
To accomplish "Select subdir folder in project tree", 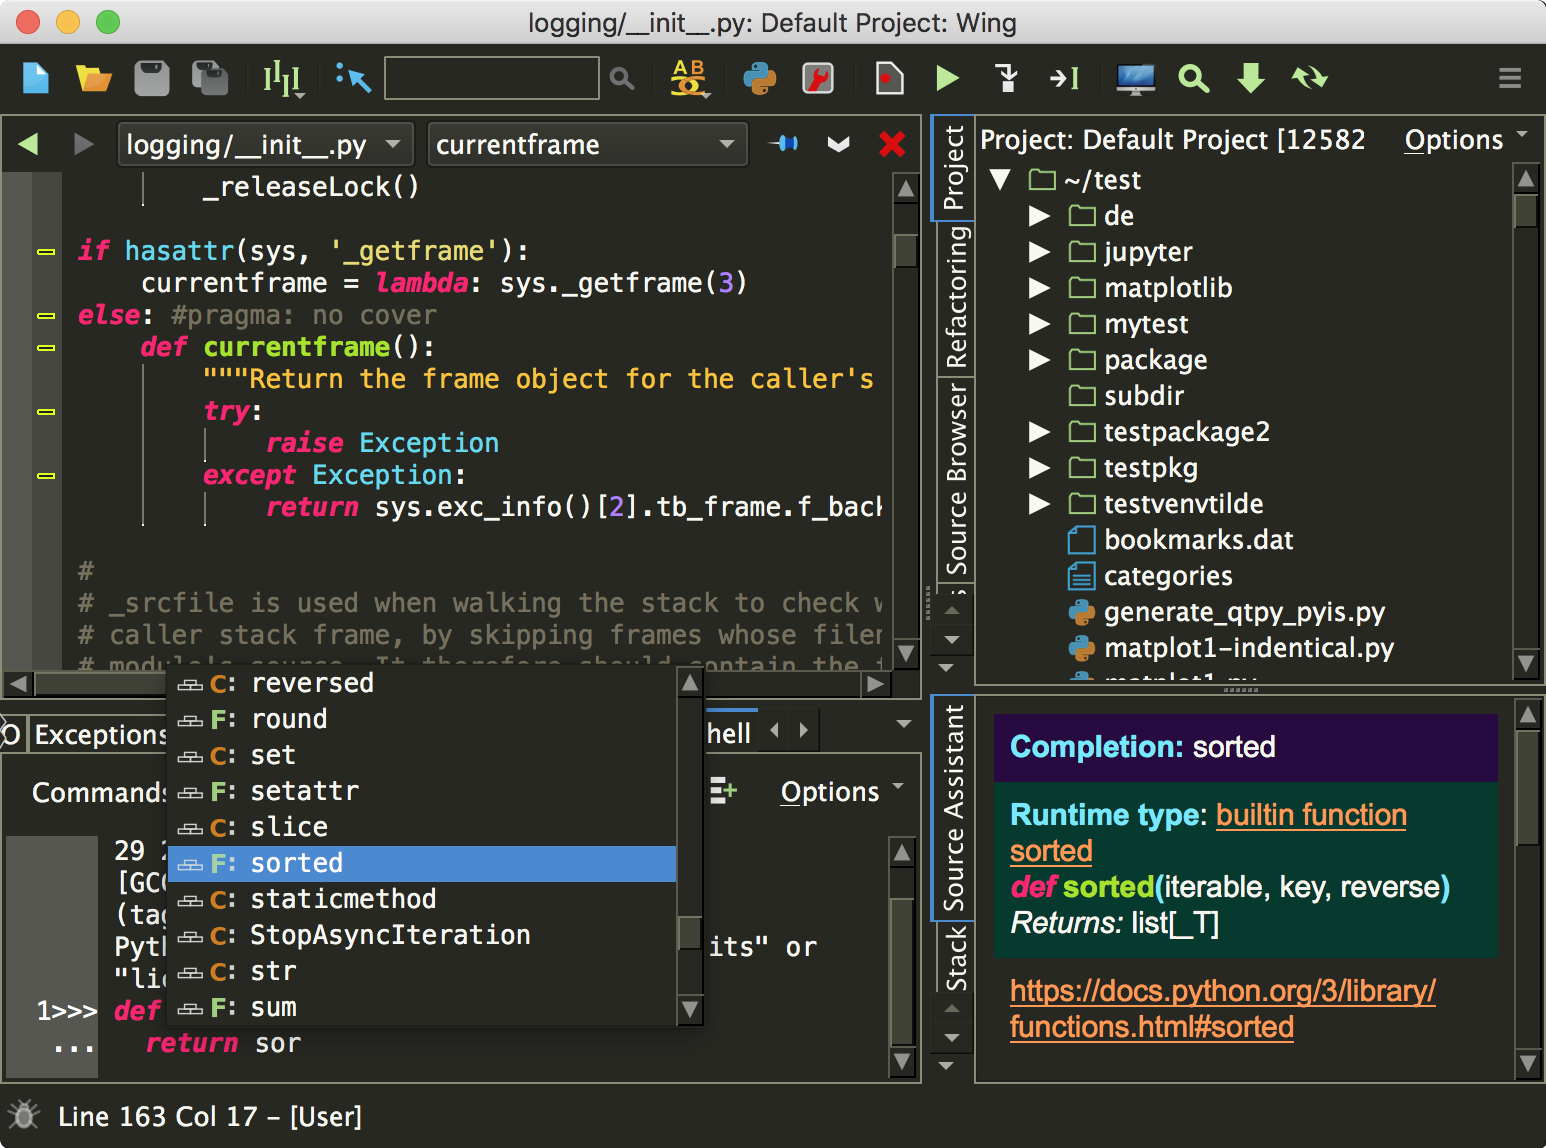I will coord(1143,396).
